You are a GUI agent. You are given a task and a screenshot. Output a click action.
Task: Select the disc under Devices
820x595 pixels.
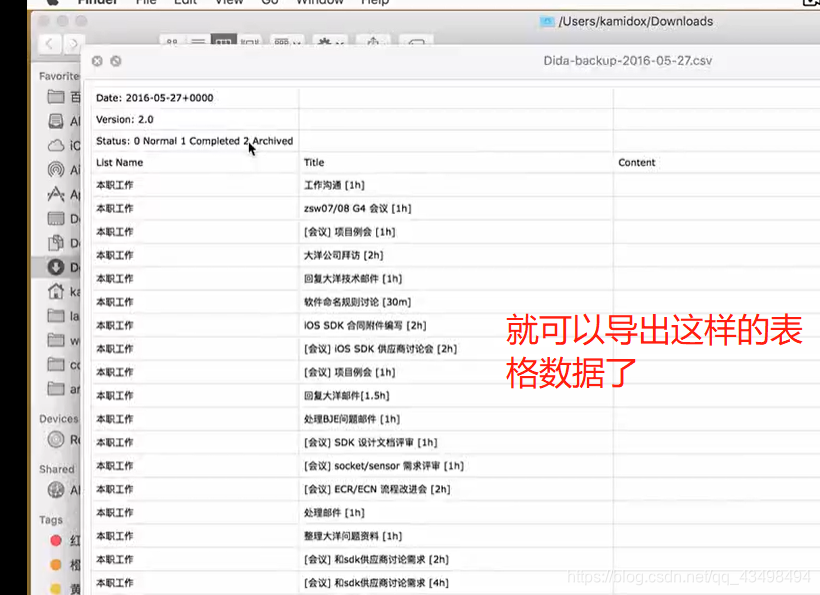tap(63, 440)
